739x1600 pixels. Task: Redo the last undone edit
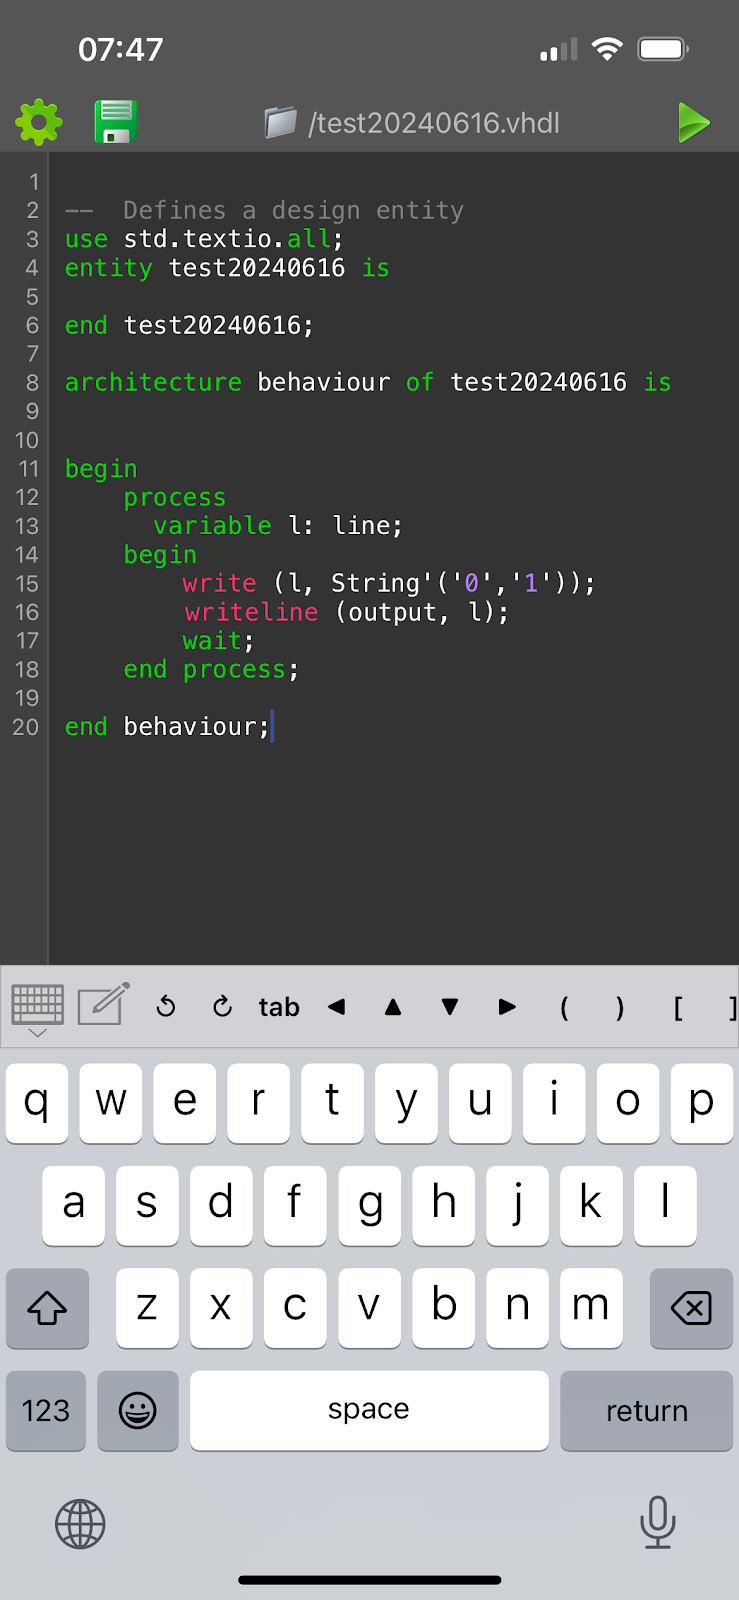coord(222,1007)
